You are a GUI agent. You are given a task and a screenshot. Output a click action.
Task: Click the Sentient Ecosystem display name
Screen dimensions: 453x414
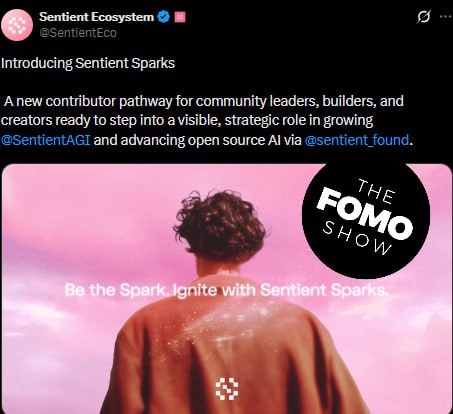(97, 17)
